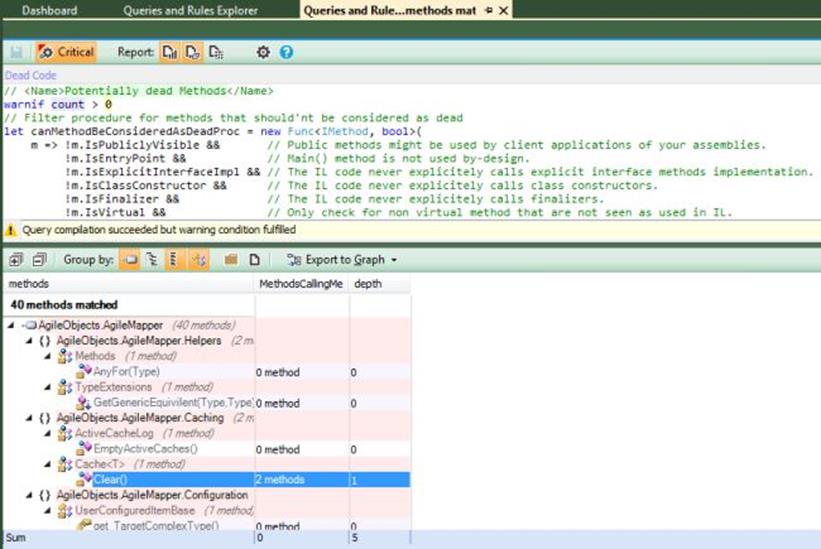Close the active query editor tab

tap(504, 10)
